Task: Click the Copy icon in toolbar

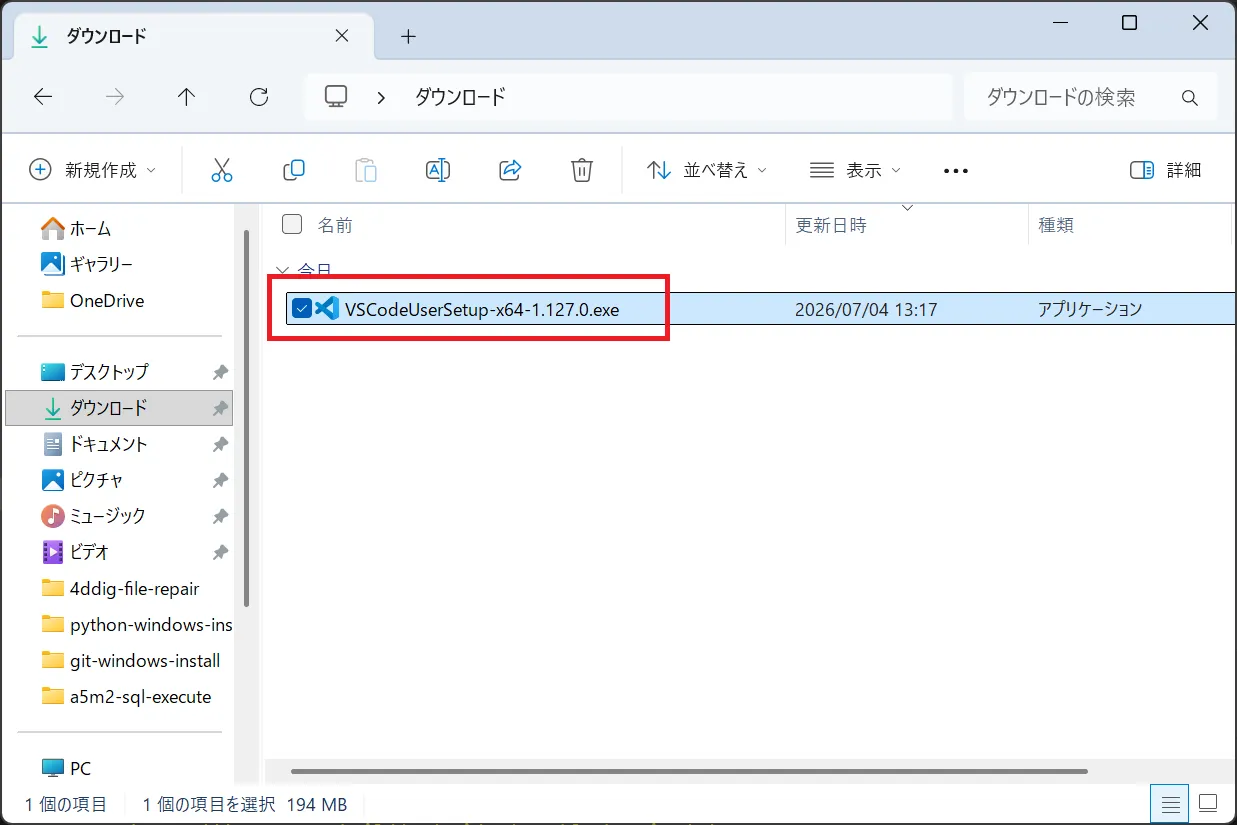Action: click(x=294, y=170)
